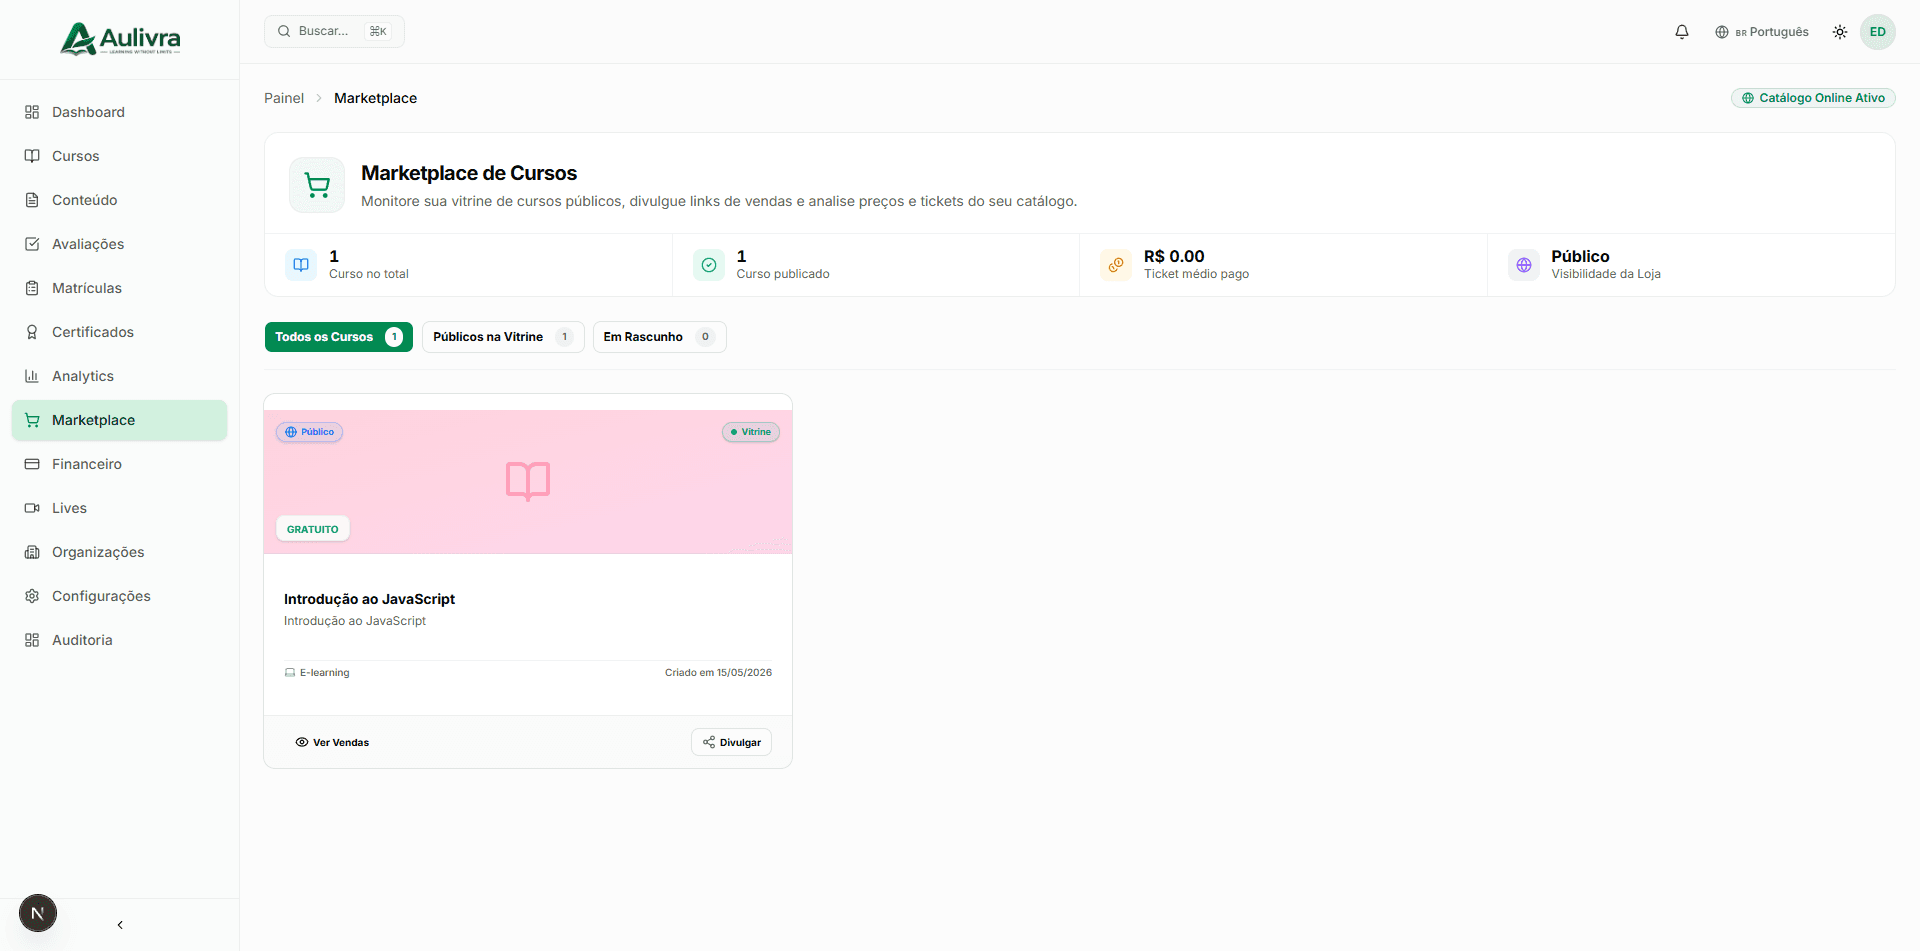Open Matrículas in sidebar
This screenshot has height=951, width=1920.
click(119, 288)
